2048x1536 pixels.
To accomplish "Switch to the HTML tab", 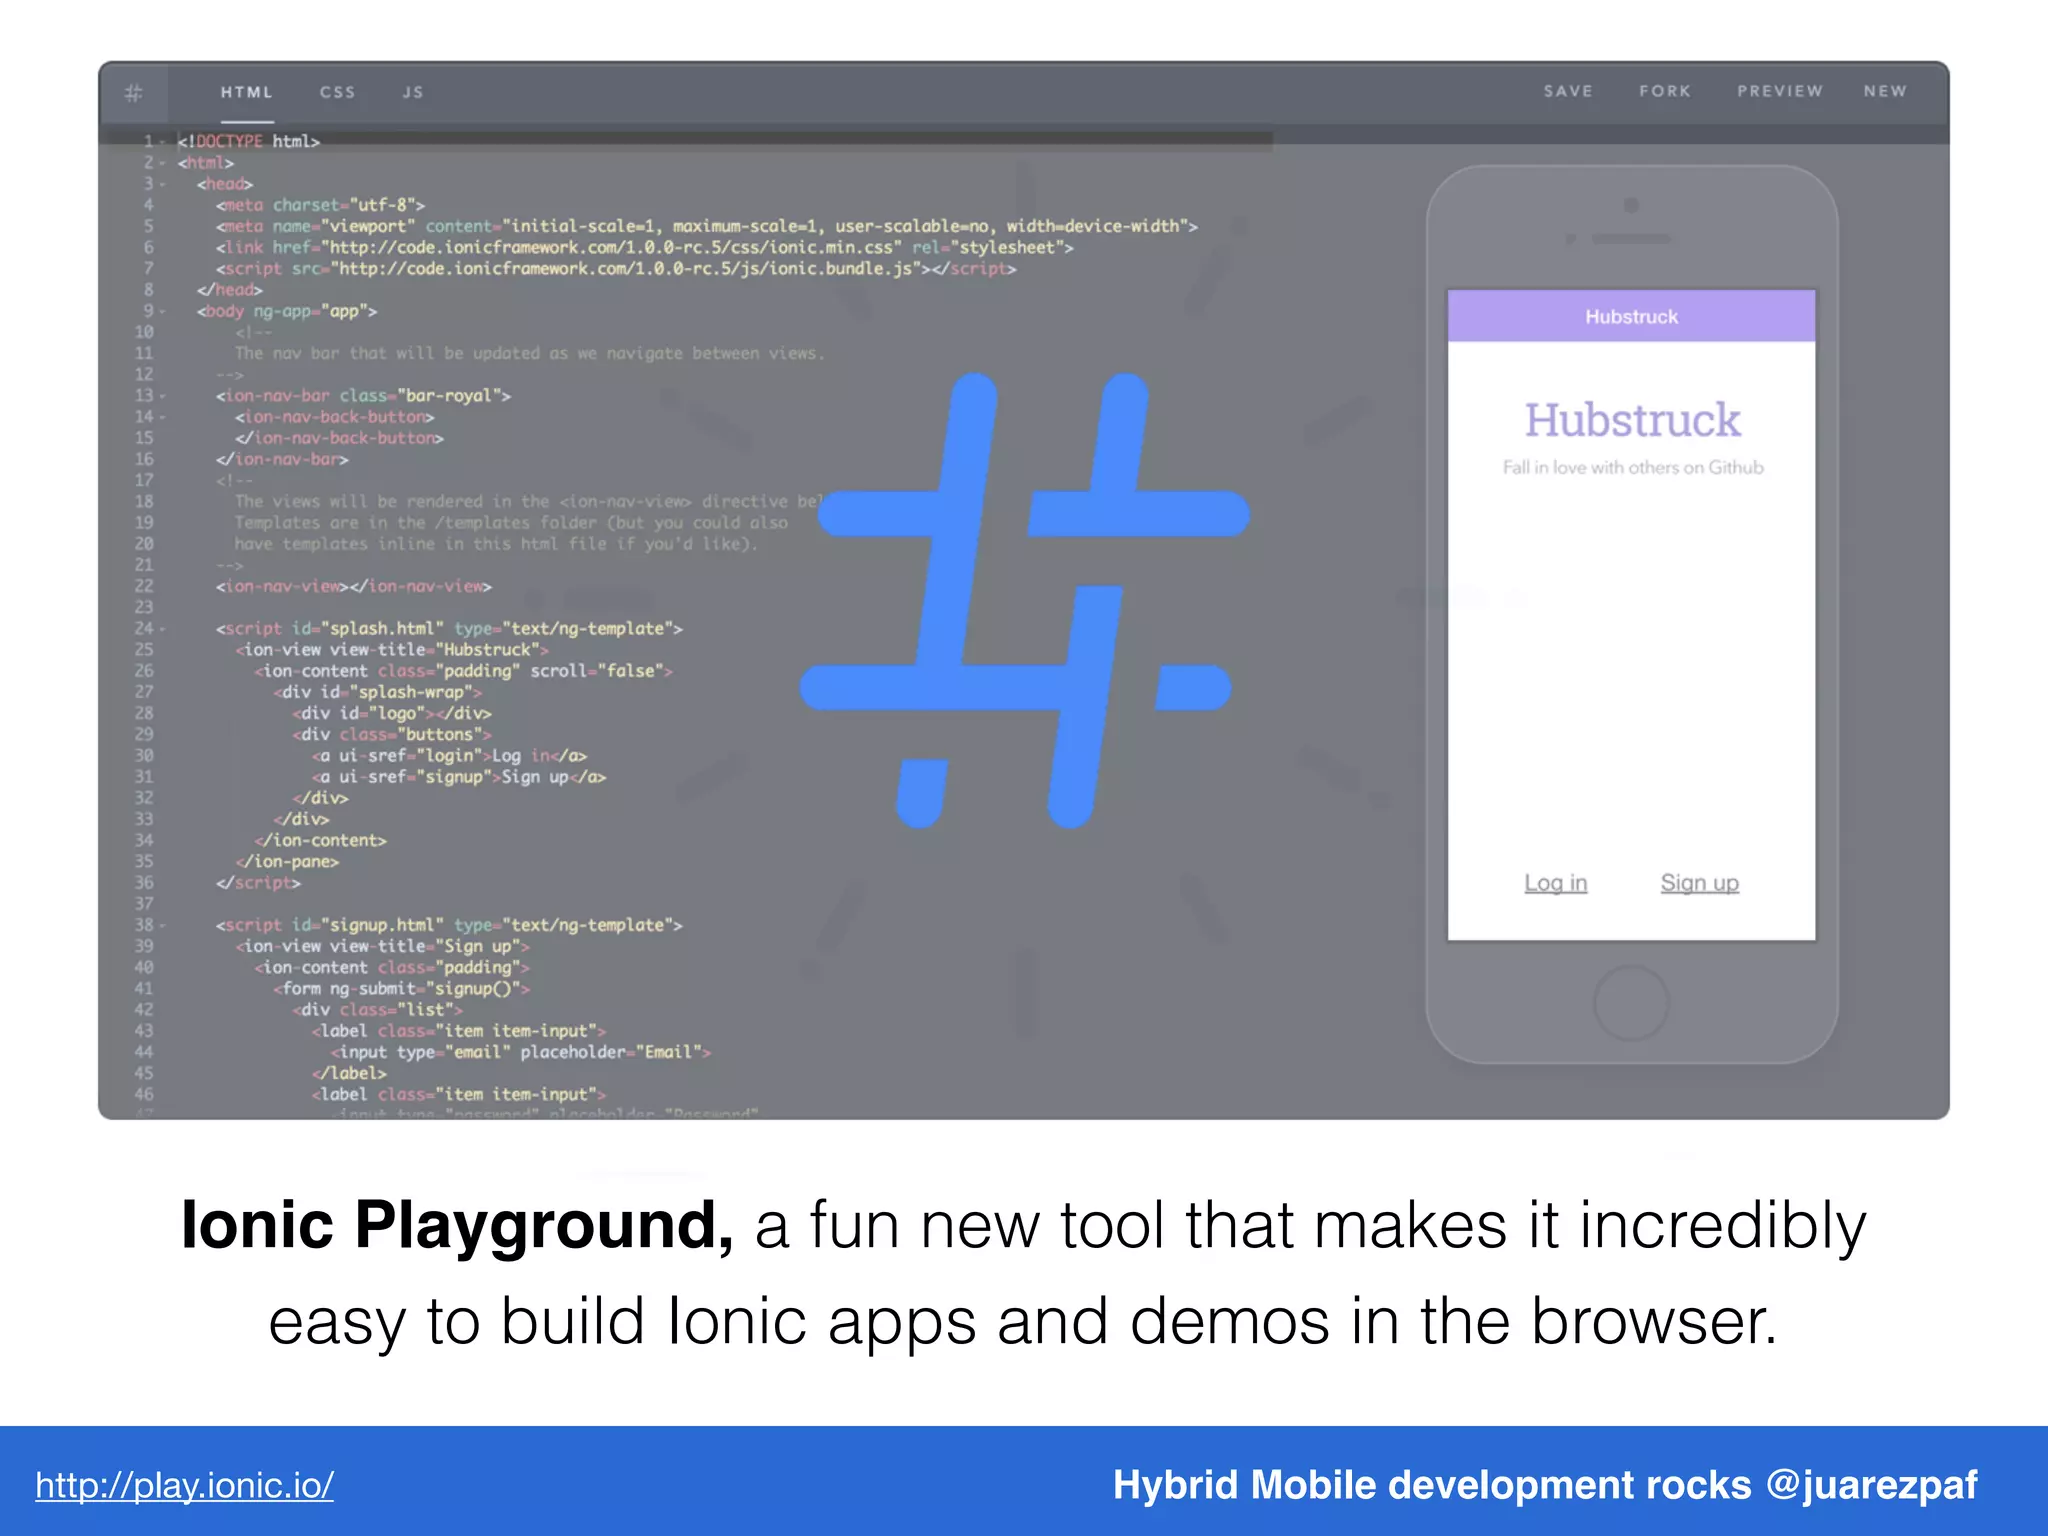I will pos(247,92).
